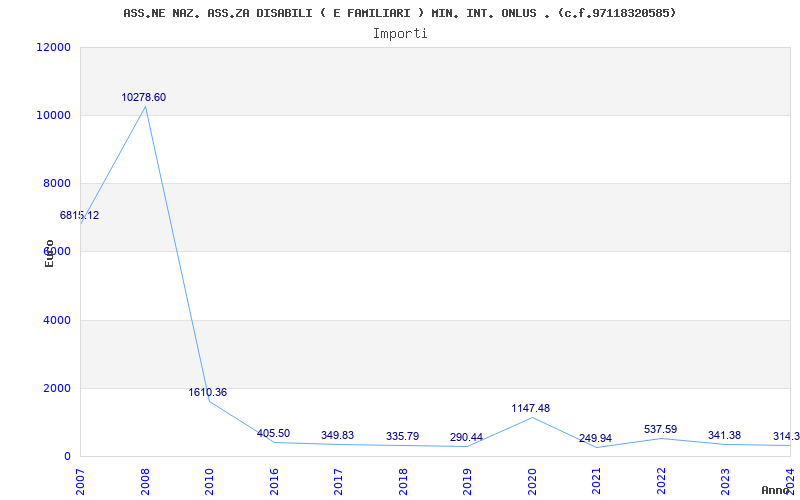Click the y-axis tick label 10000
Screen dimensions: 800x500
54,115
